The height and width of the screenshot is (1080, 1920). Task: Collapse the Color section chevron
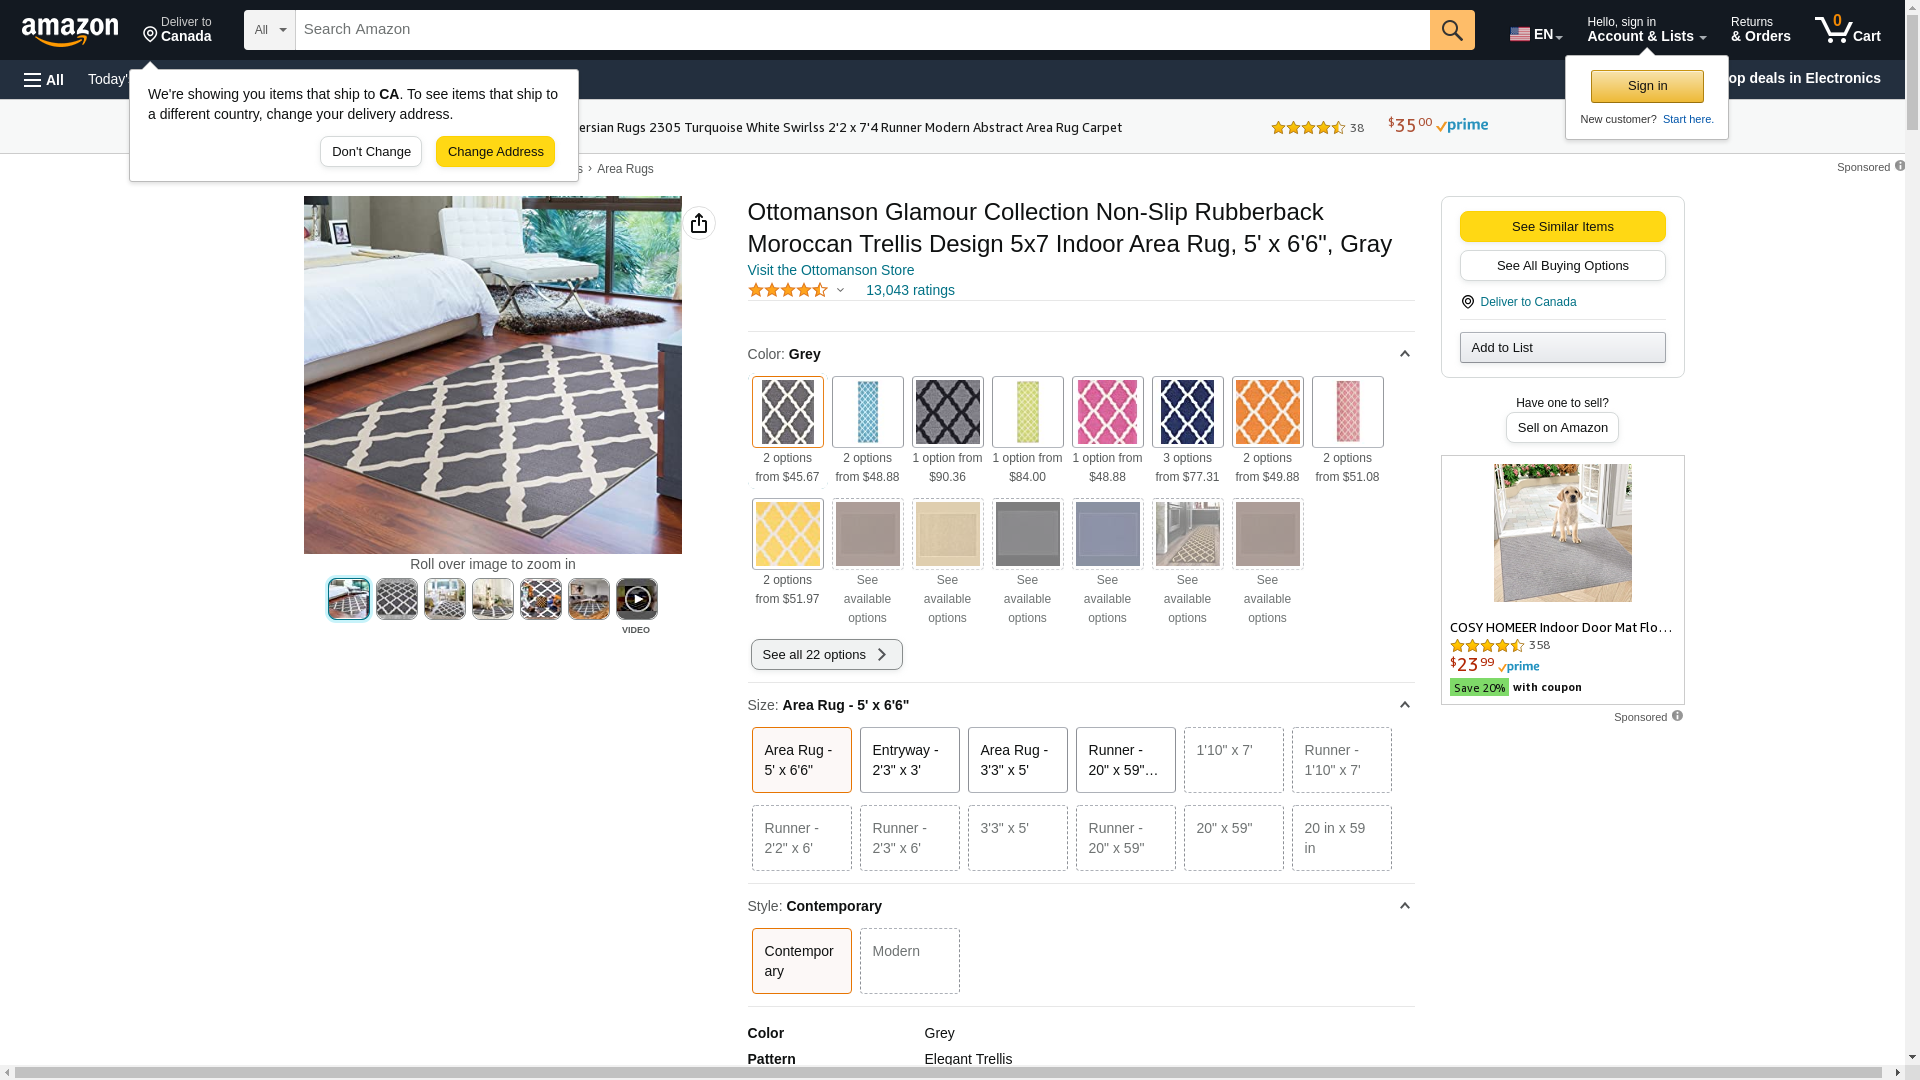(1404, 354)
